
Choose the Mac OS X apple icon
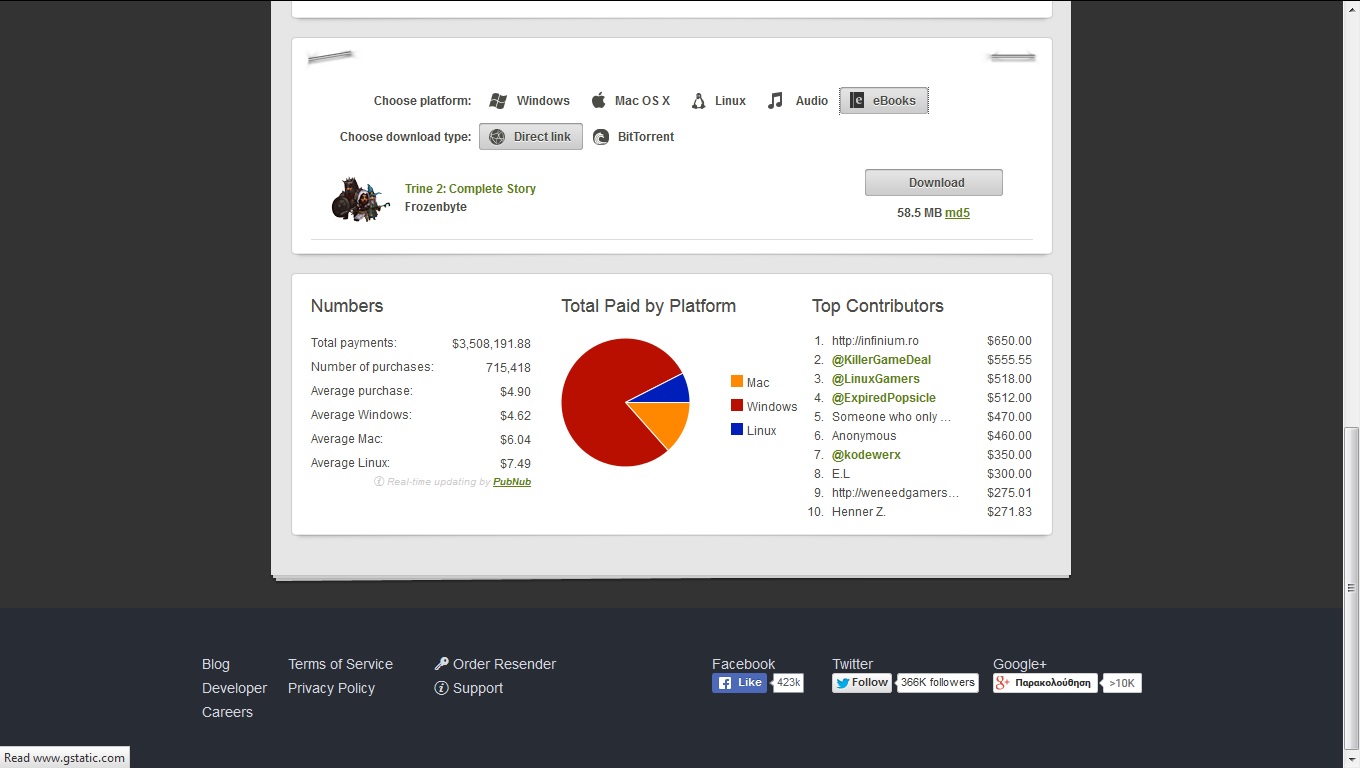[598, 100]
